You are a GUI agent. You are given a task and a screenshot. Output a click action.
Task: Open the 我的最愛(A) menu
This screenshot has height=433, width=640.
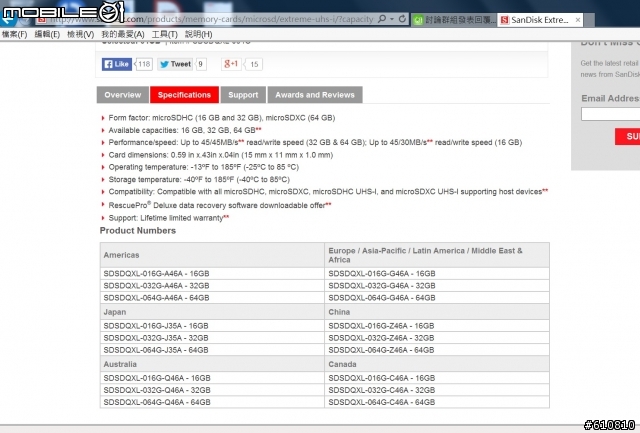click(x=123, y=34)
